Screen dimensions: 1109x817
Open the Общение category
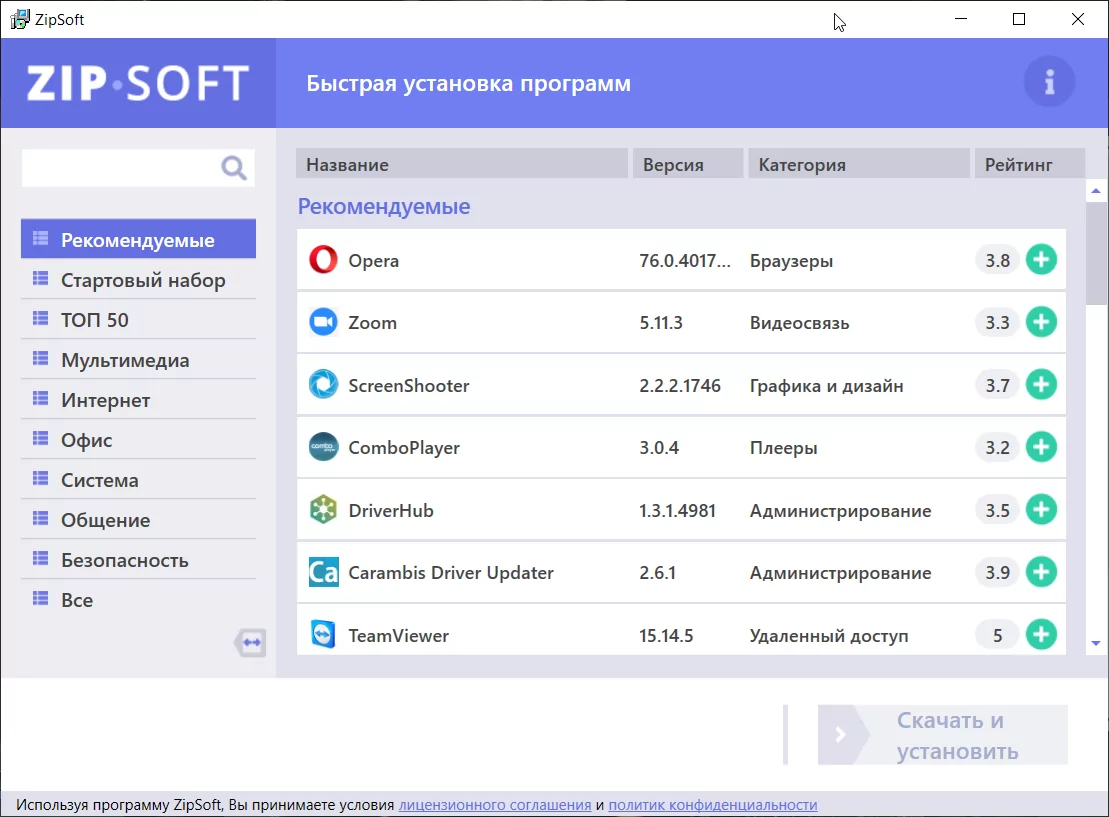coord(139,520)
